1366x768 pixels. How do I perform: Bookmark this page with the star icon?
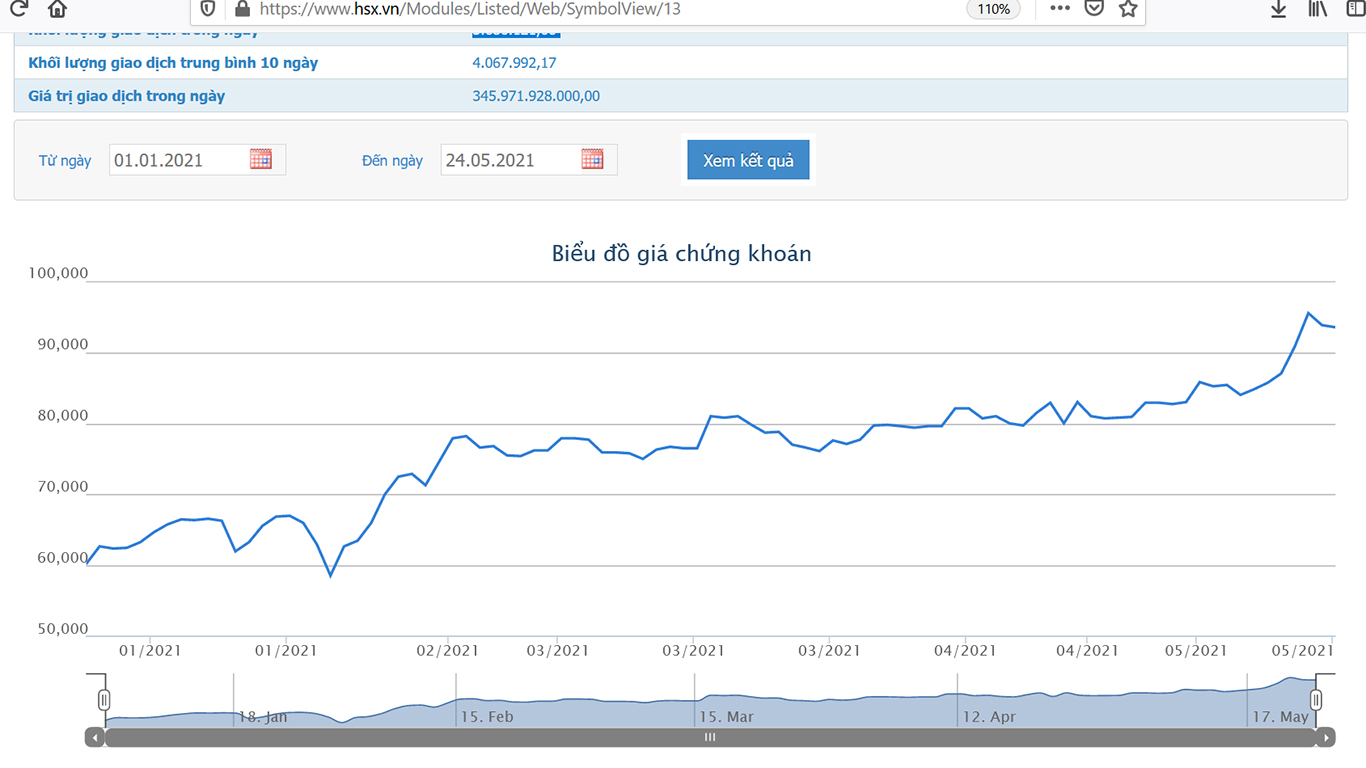coord(1128,9)
